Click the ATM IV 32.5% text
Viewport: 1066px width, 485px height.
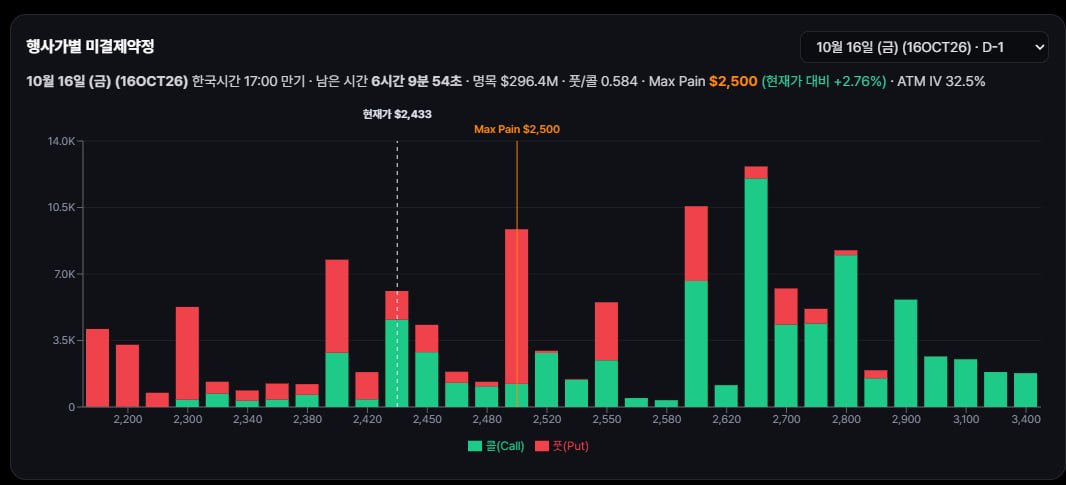point(942,82)
